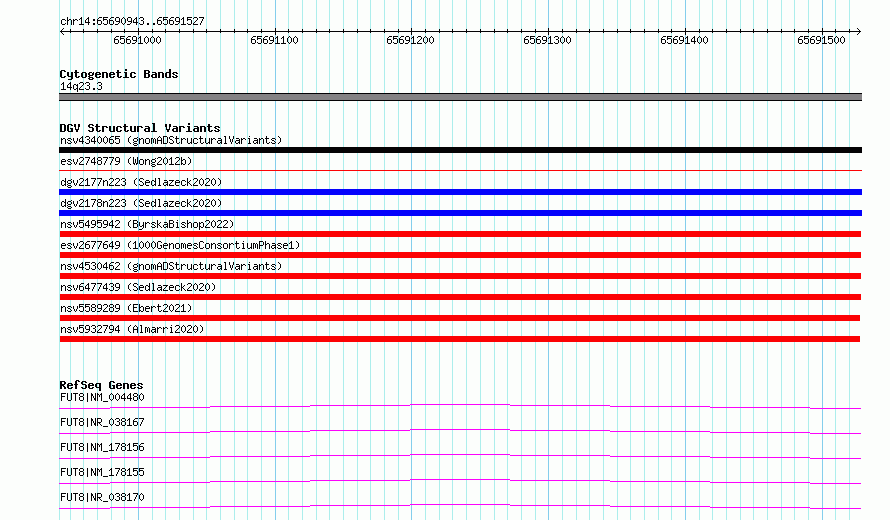This screenshot has height=520, width=890.
Task: Click ruler position 65691300
Action: [547, 40]
